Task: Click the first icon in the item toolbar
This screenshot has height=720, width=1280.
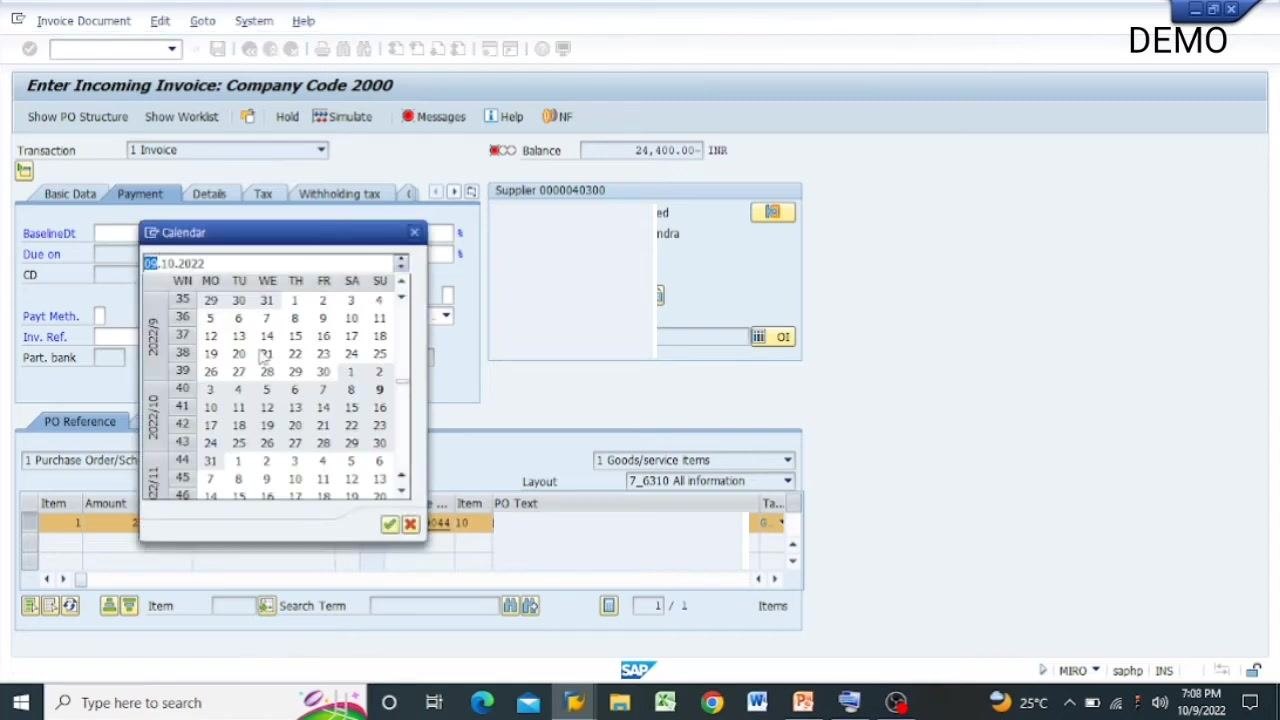Action: click(30, 606)
